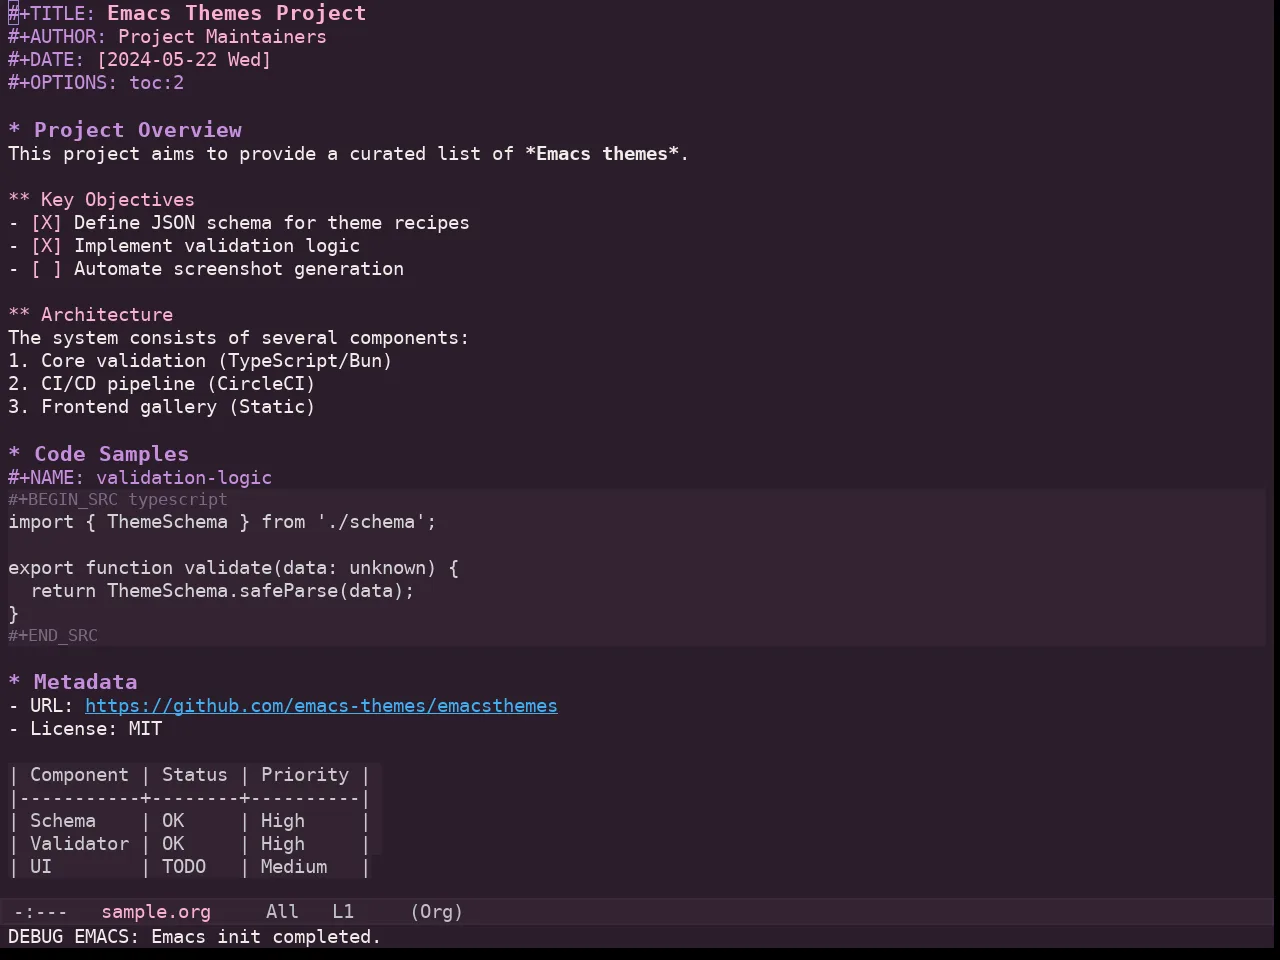Click 'return ThemeSchema.safeParse(data);' line
This screenshot has width=1280, height=960.
[x=222, y=591]
